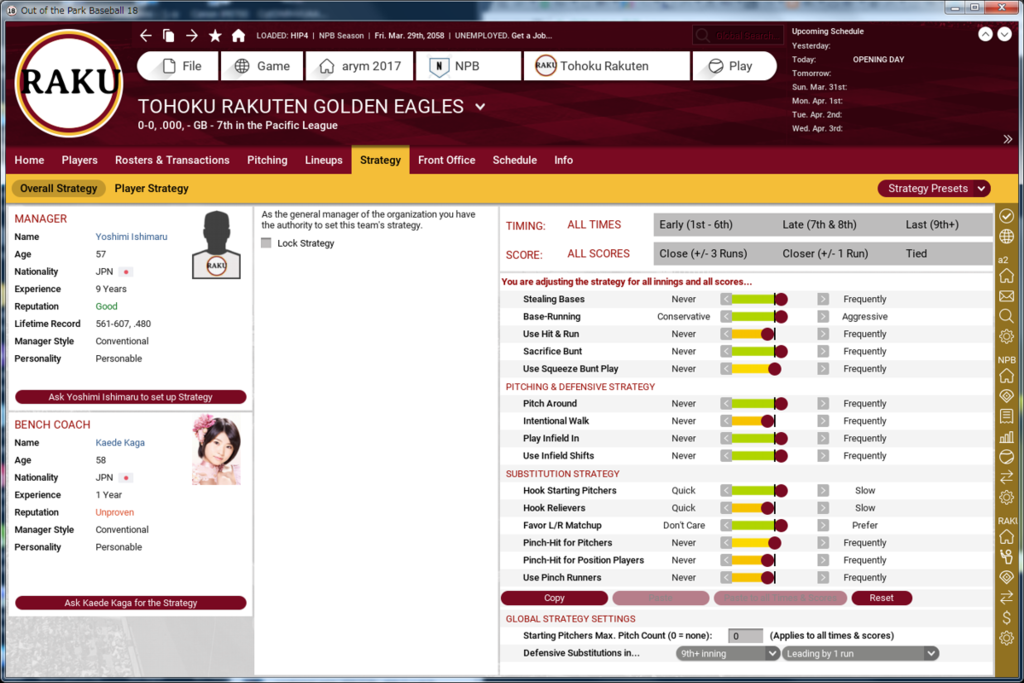Click the checkmark icon in right sidebar

(x=1006, y=215)
